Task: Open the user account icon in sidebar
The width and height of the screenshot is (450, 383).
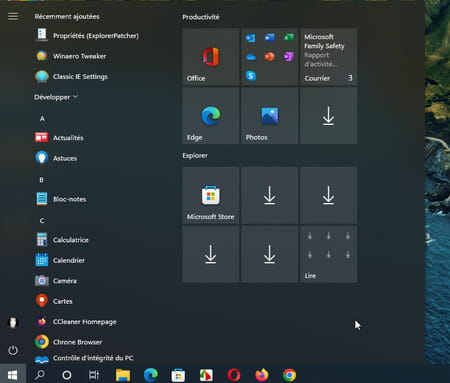Action: (13, 322)
